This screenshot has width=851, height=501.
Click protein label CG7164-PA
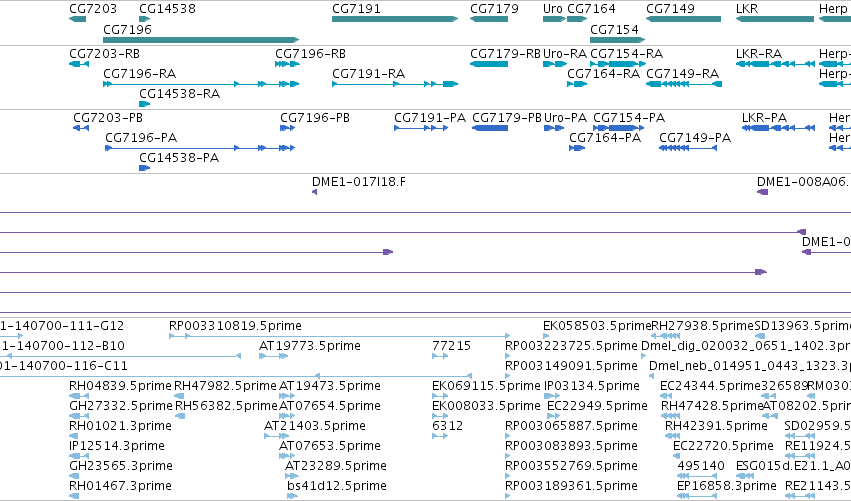pos(605,138)
